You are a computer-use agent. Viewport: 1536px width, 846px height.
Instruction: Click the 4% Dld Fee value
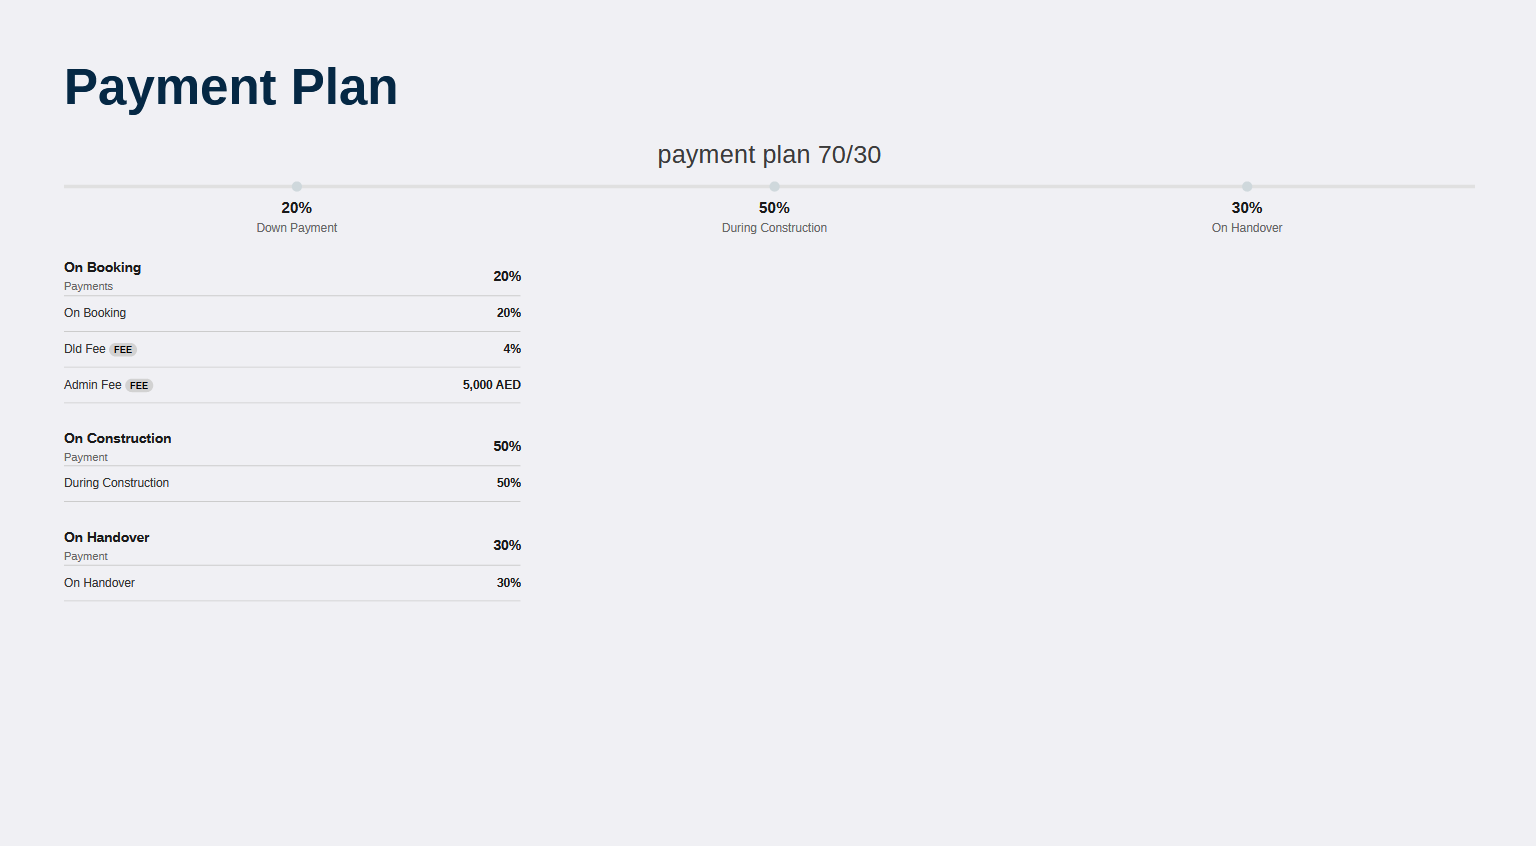(512, 349)
